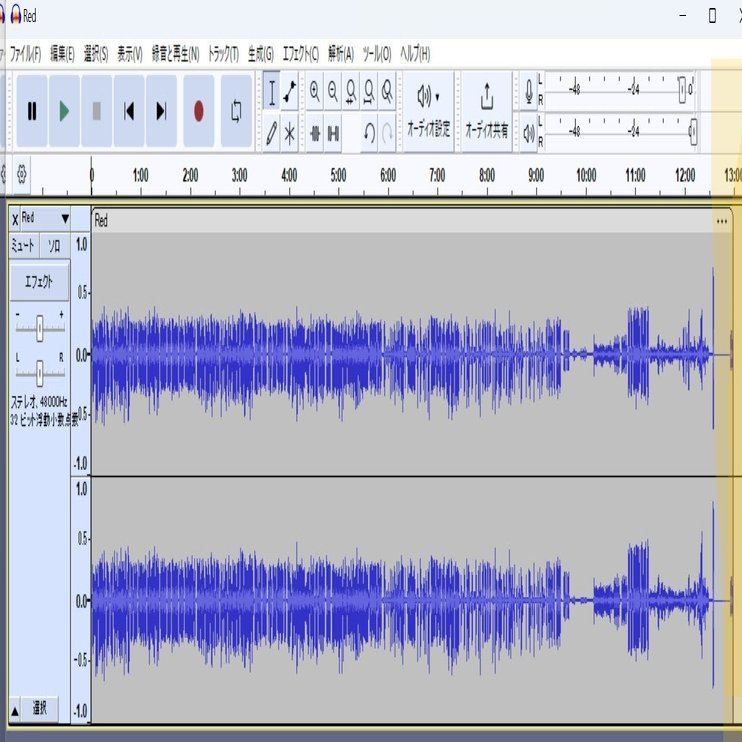Viewport: 742px width, 742px height.
Task: Open the 生成(G) menu
Action: (x=261, y=54)
